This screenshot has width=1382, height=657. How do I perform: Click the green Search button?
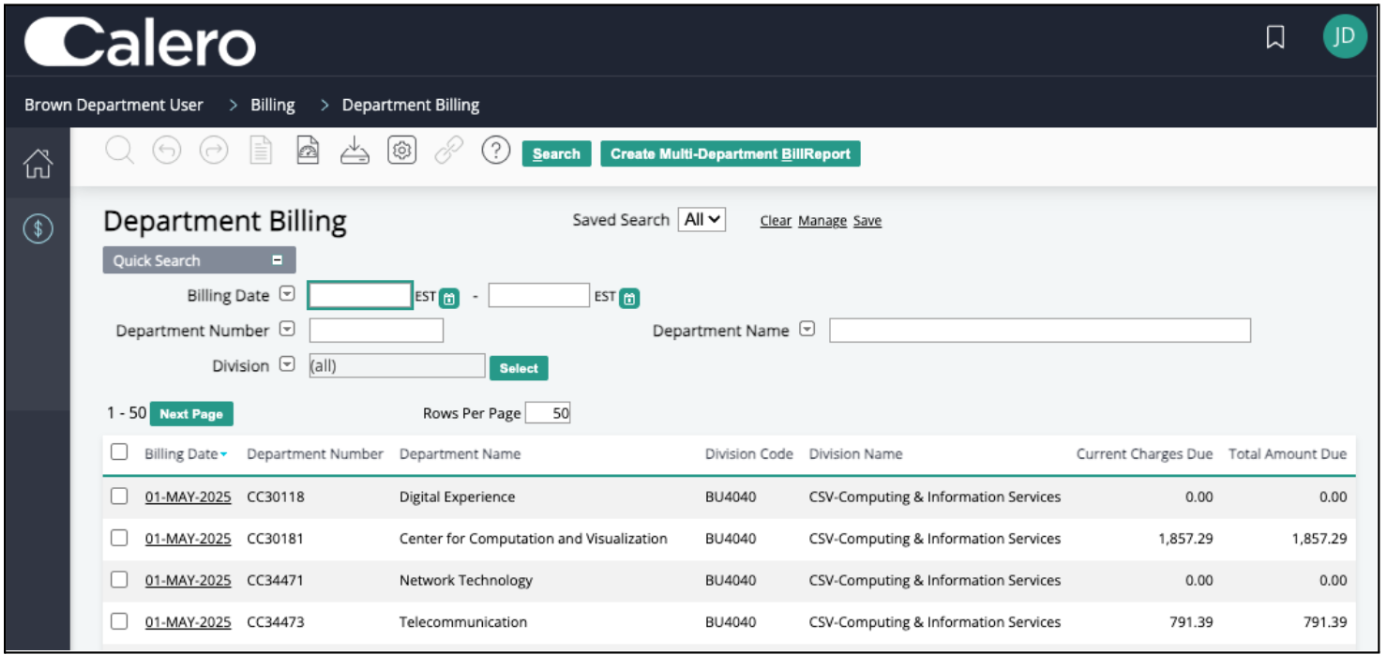[x=557, y=154]
